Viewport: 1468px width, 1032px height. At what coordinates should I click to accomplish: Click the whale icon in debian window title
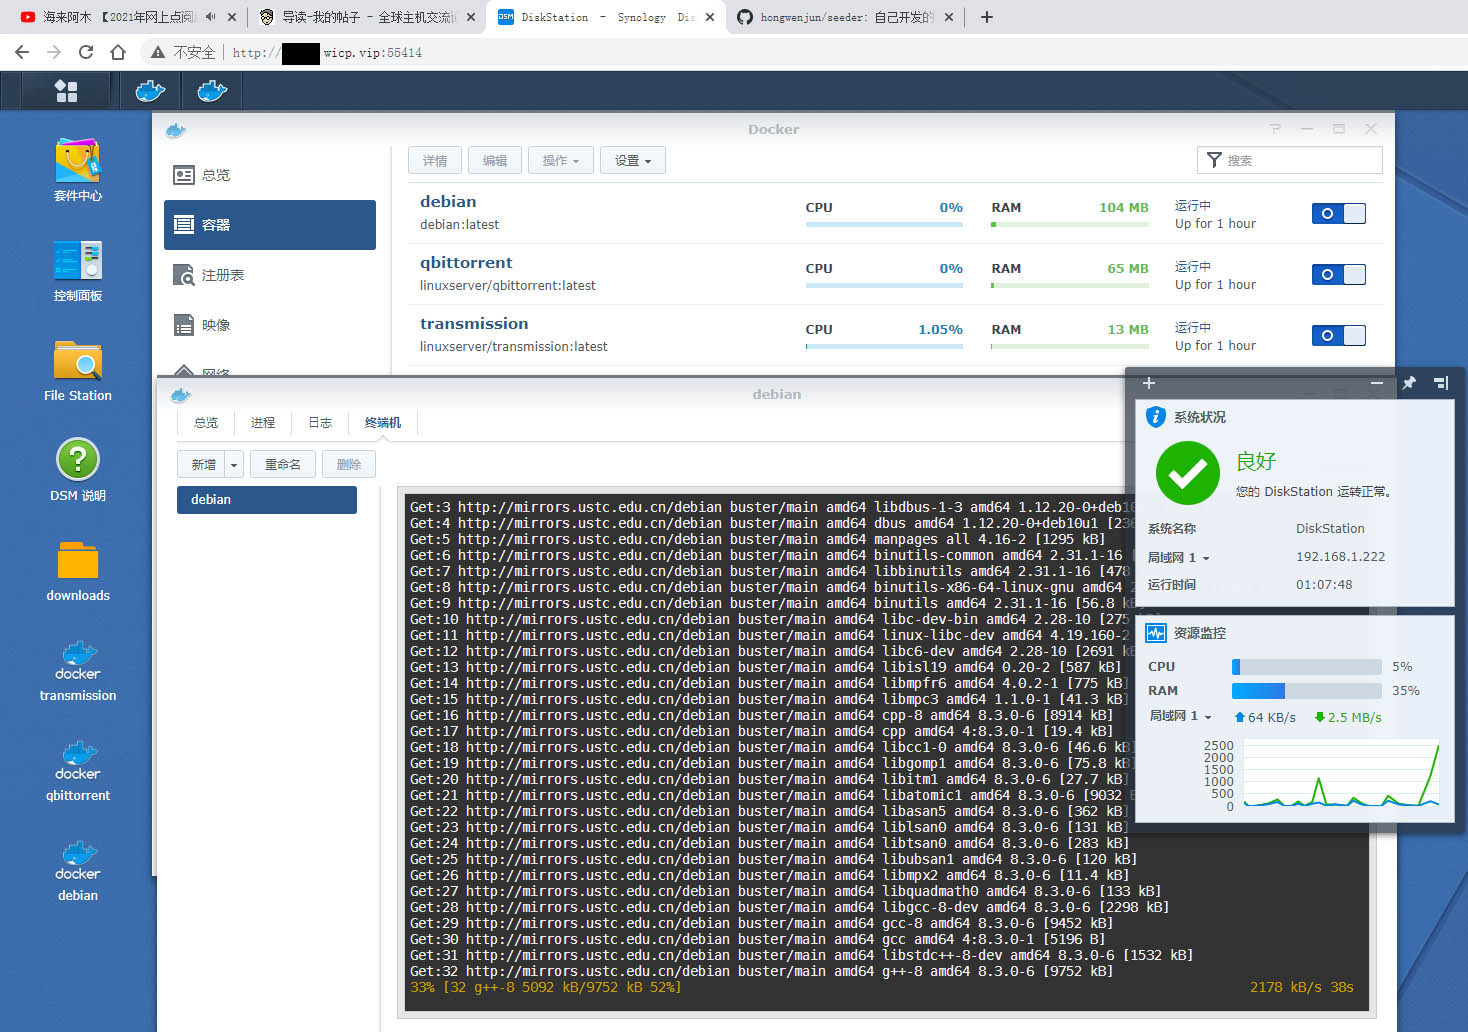coord(180,395)
